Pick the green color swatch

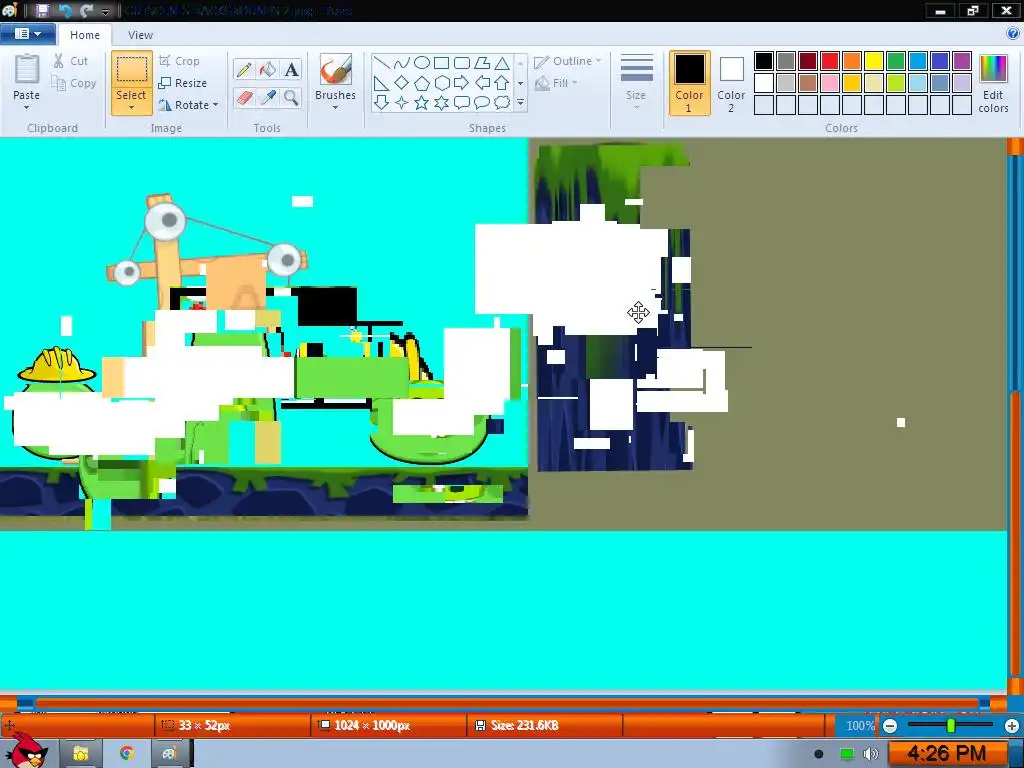tap(896, 61)
